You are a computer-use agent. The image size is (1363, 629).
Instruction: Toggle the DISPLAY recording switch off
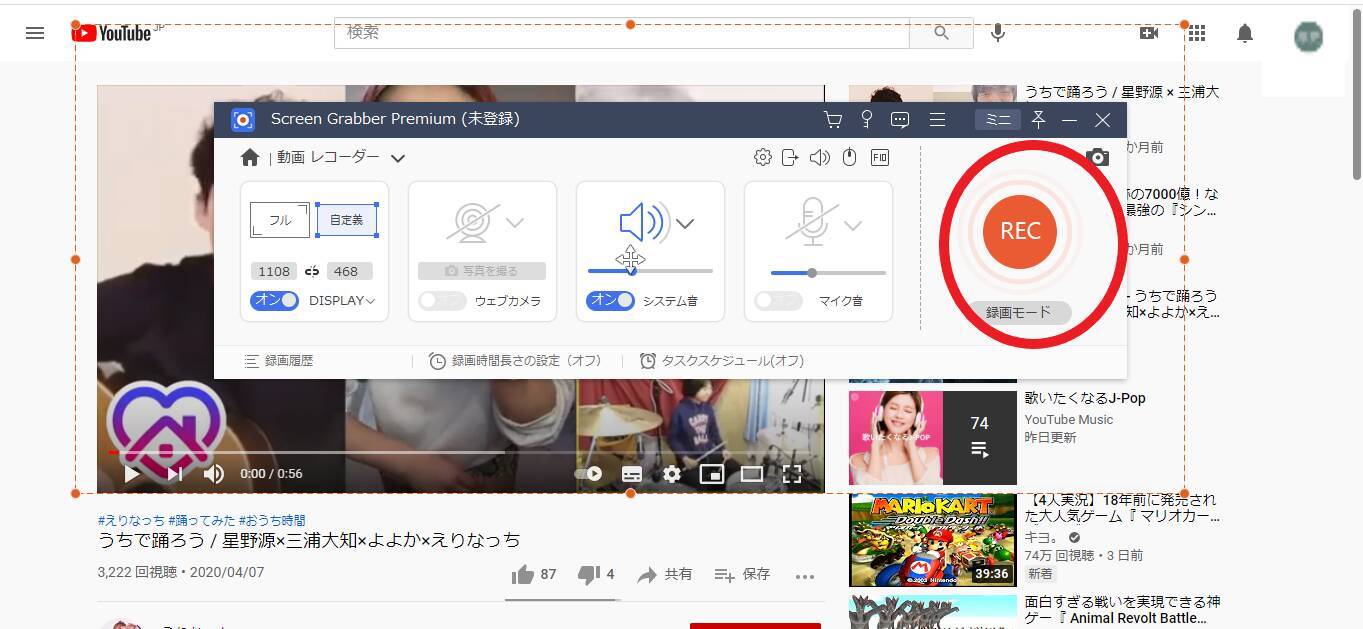click(274, 300)
